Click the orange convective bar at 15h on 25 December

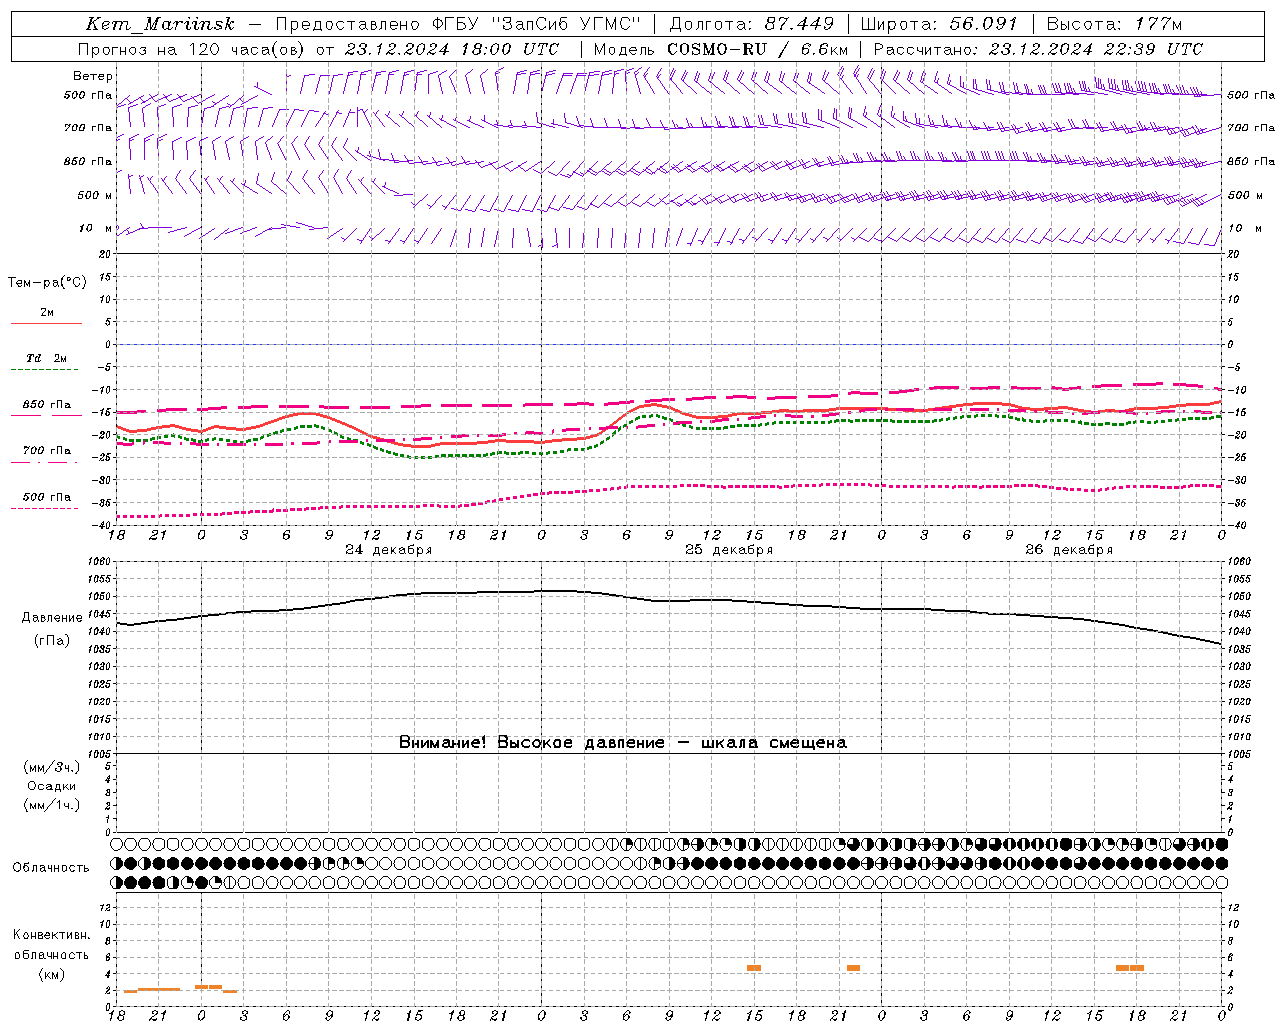point(754,968)
